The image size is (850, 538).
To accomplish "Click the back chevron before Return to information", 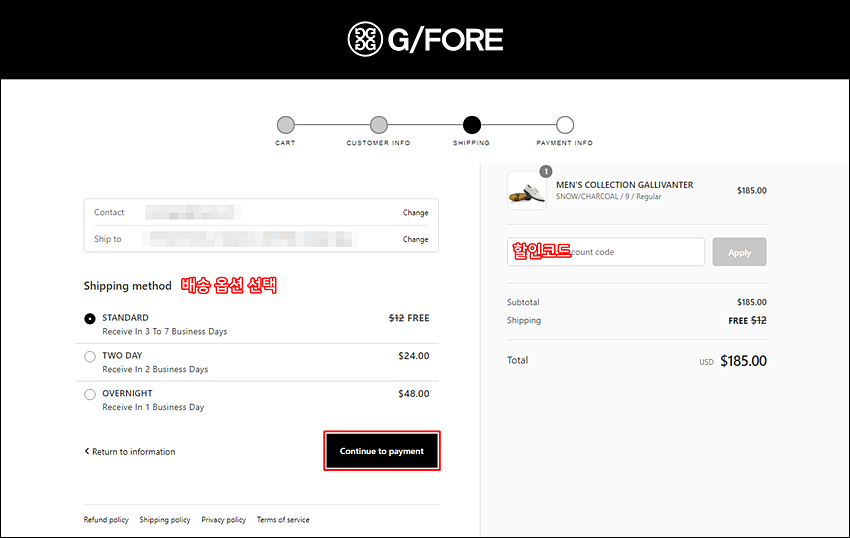I will pyautogui.click(x=87, y=451).
